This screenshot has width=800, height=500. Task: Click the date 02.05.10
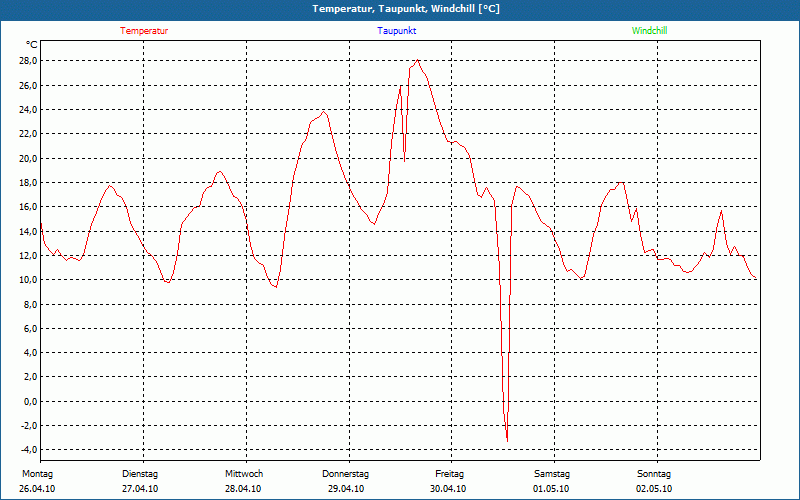pos(654,489)
